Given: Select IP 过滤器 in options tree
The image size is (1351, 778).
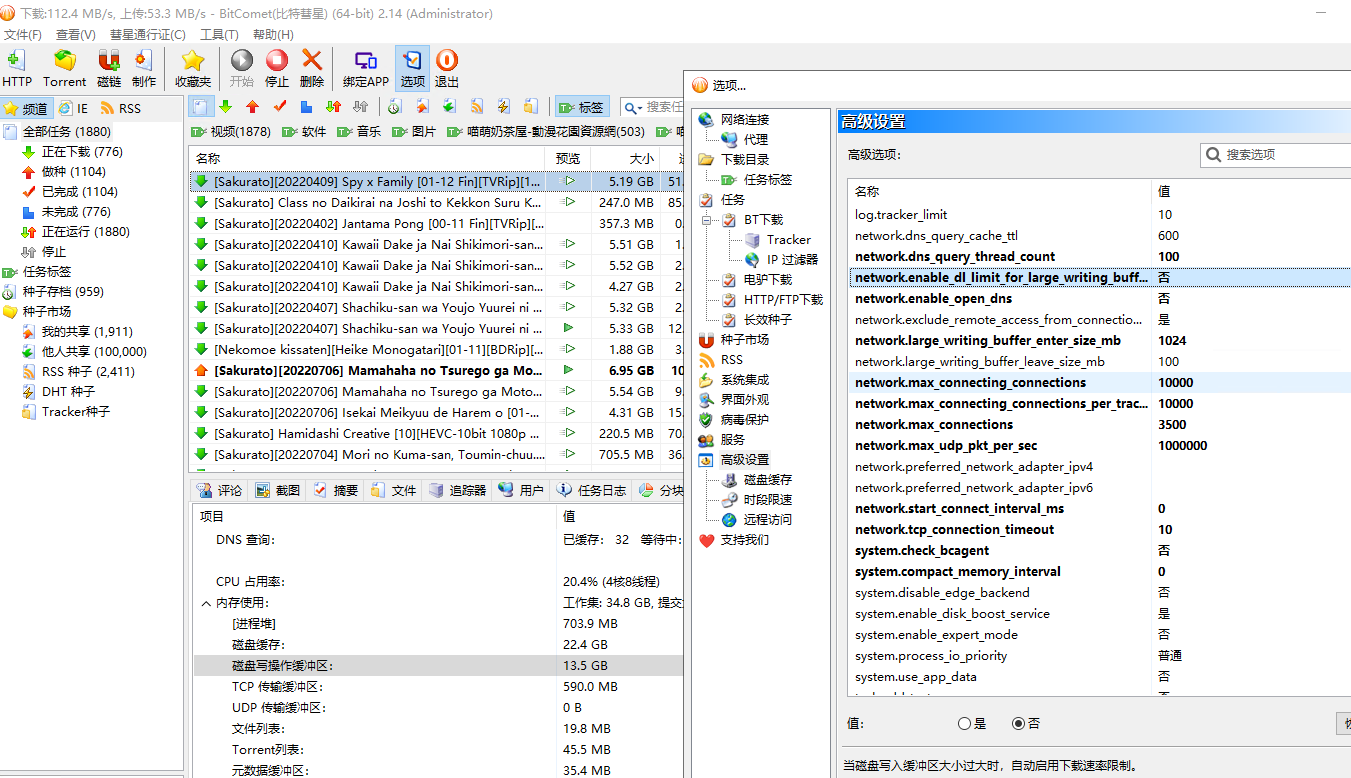Looking at the screenshot, I should 792,259.
